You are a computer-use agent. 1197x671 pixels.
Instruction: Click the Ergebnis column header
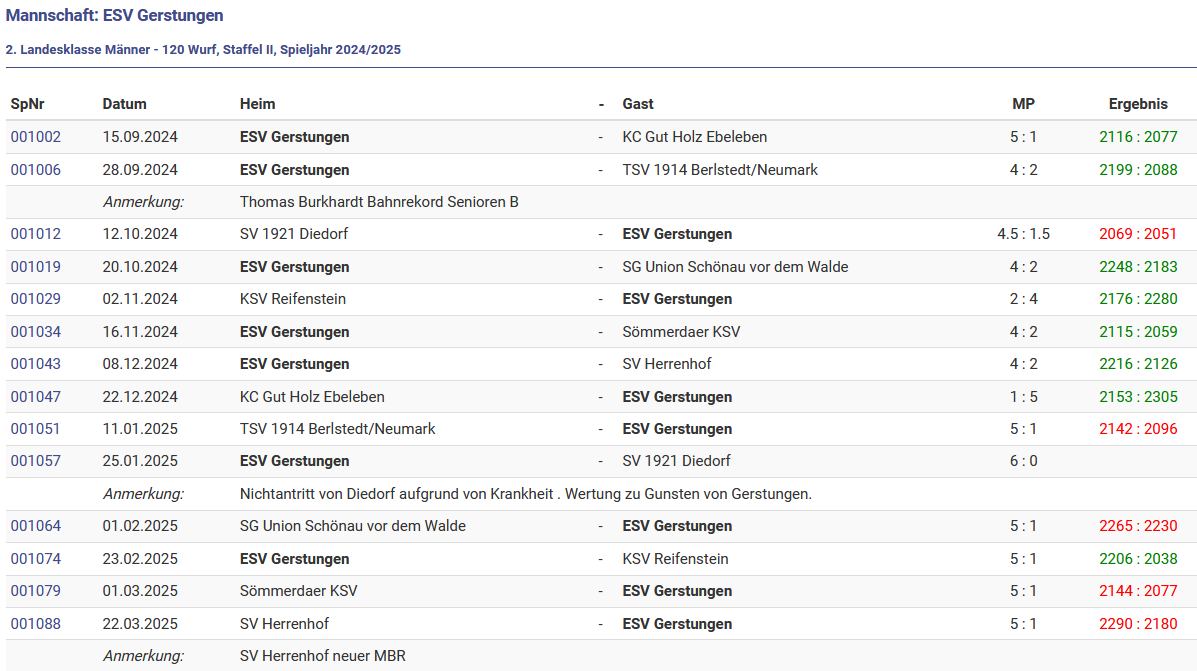click(x=1138, y=104)
